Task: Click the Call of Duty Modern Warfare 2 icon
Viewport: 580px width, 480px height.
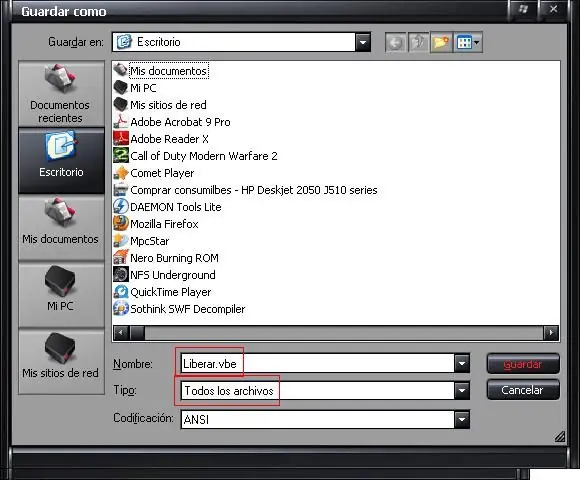Action: pyautogui.click(x=121, y=156)
